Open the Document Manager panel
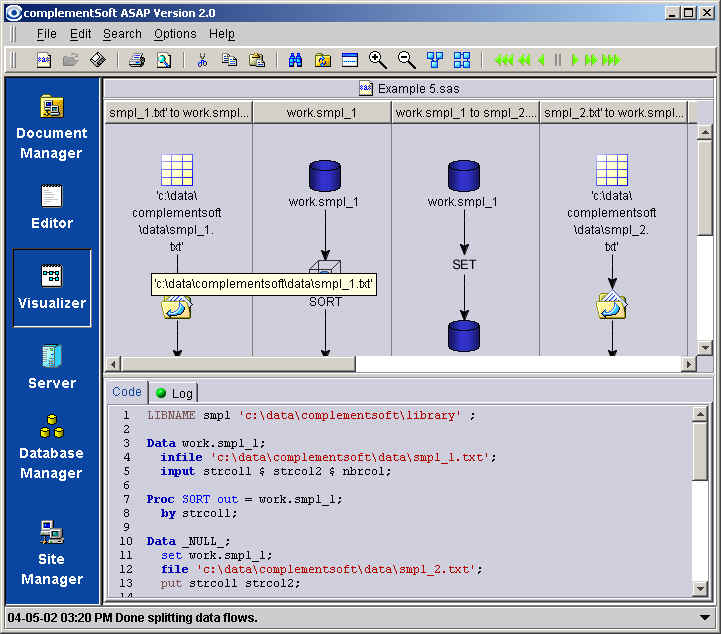 pos(52,128)
